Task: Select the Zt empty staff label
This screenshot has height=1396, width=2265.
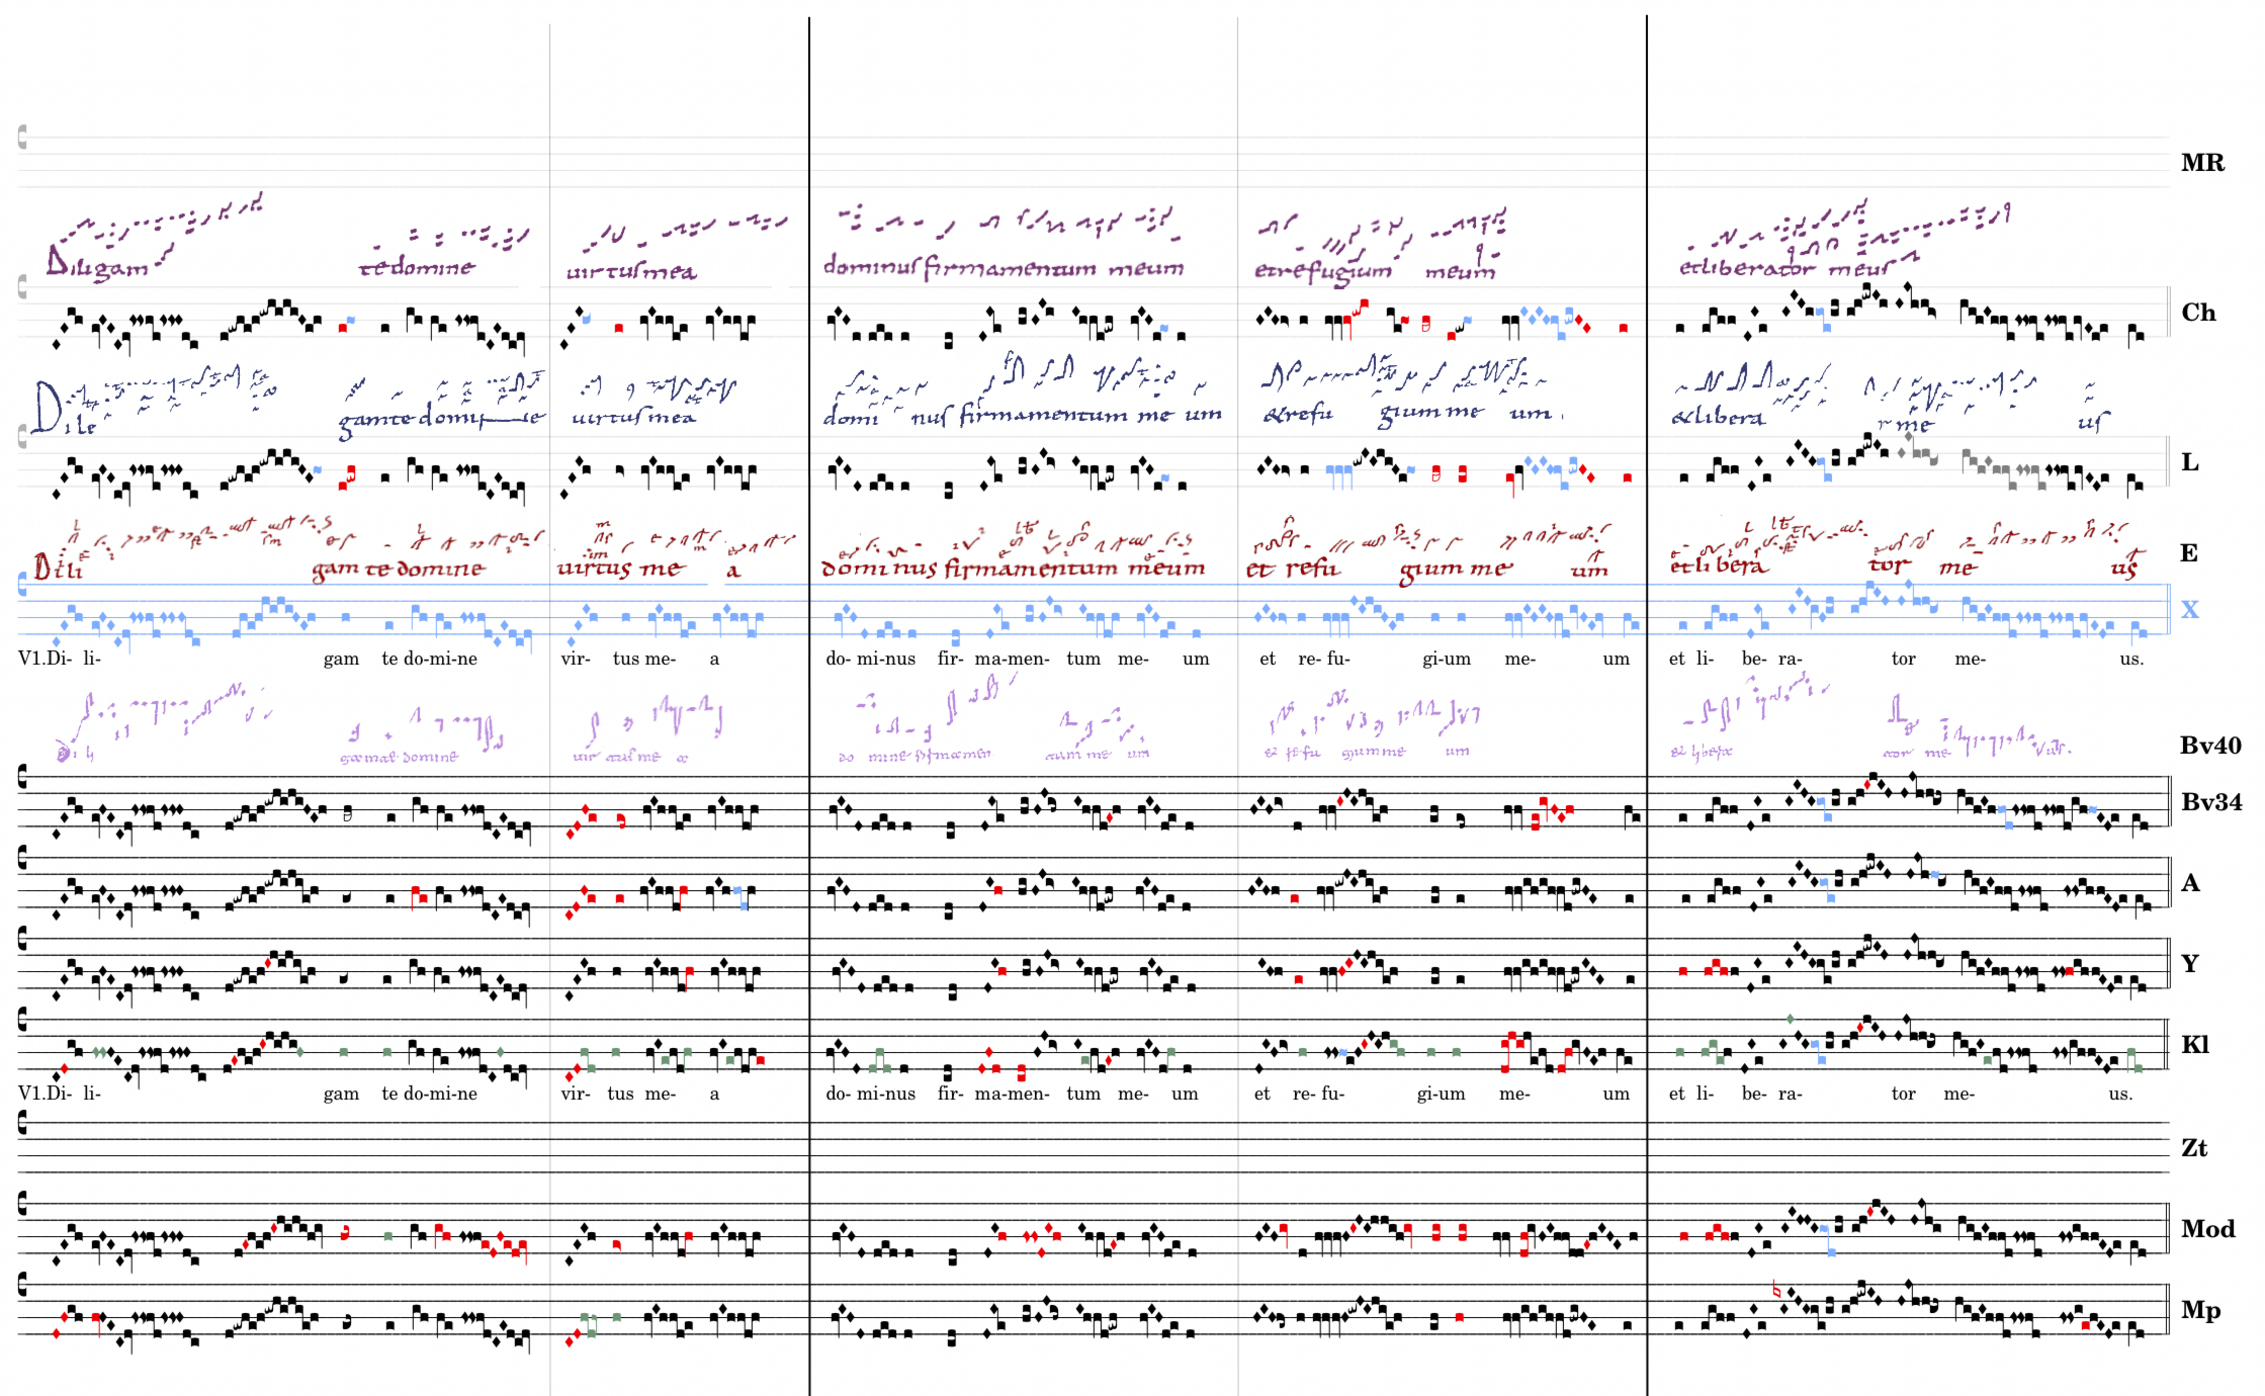Action: point(2194,1148)
